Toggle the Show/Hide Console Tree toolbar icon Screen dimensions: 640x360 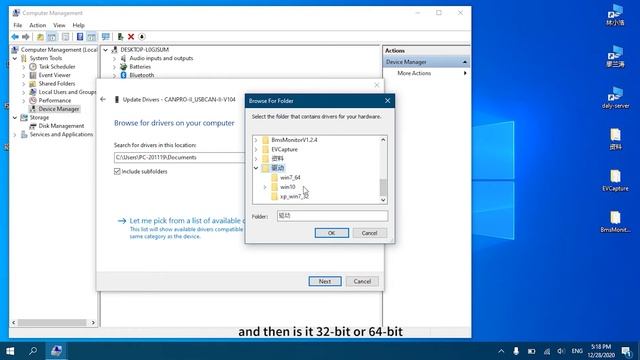pos(52,37)
